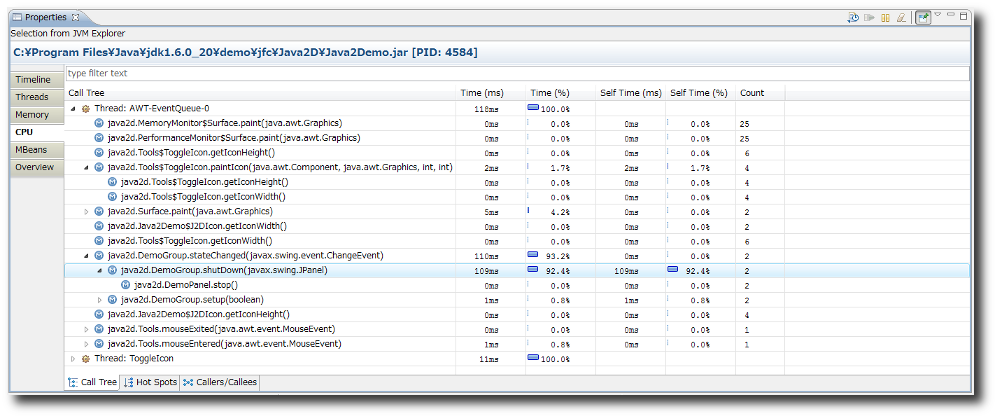Image resolution: width=997 pixels, height=418 pixels.
Task: Sort by the Count column header
Action: click(x=760, y=93)
